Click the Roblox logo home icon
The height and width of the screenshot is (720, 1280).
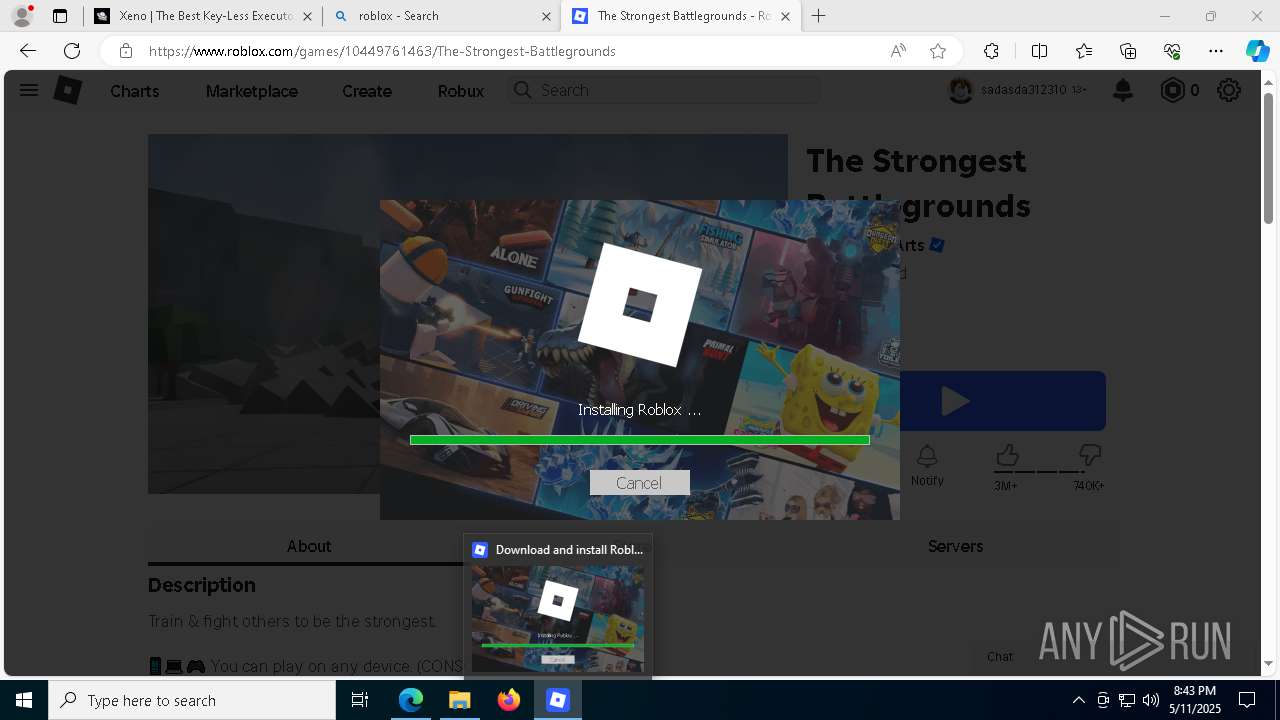pyautogui.click(x=67, y=90)
